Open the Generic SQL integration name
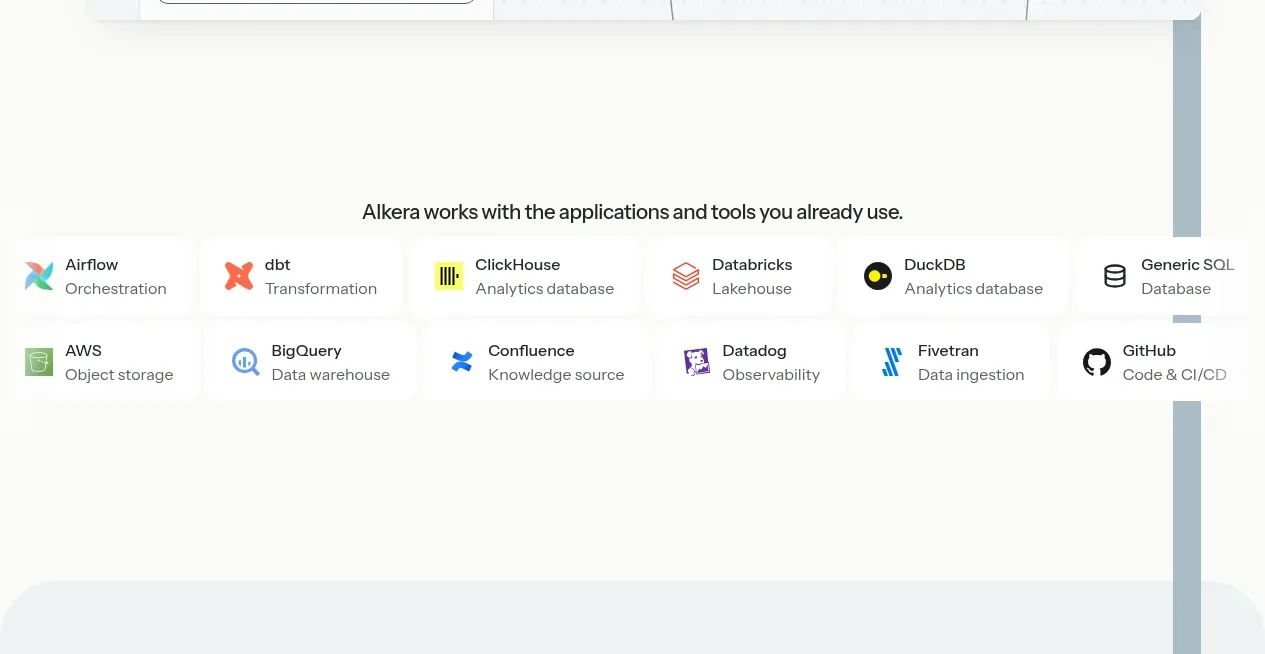Screen dimensions: 1265x654 click(x=1188, y=265)
